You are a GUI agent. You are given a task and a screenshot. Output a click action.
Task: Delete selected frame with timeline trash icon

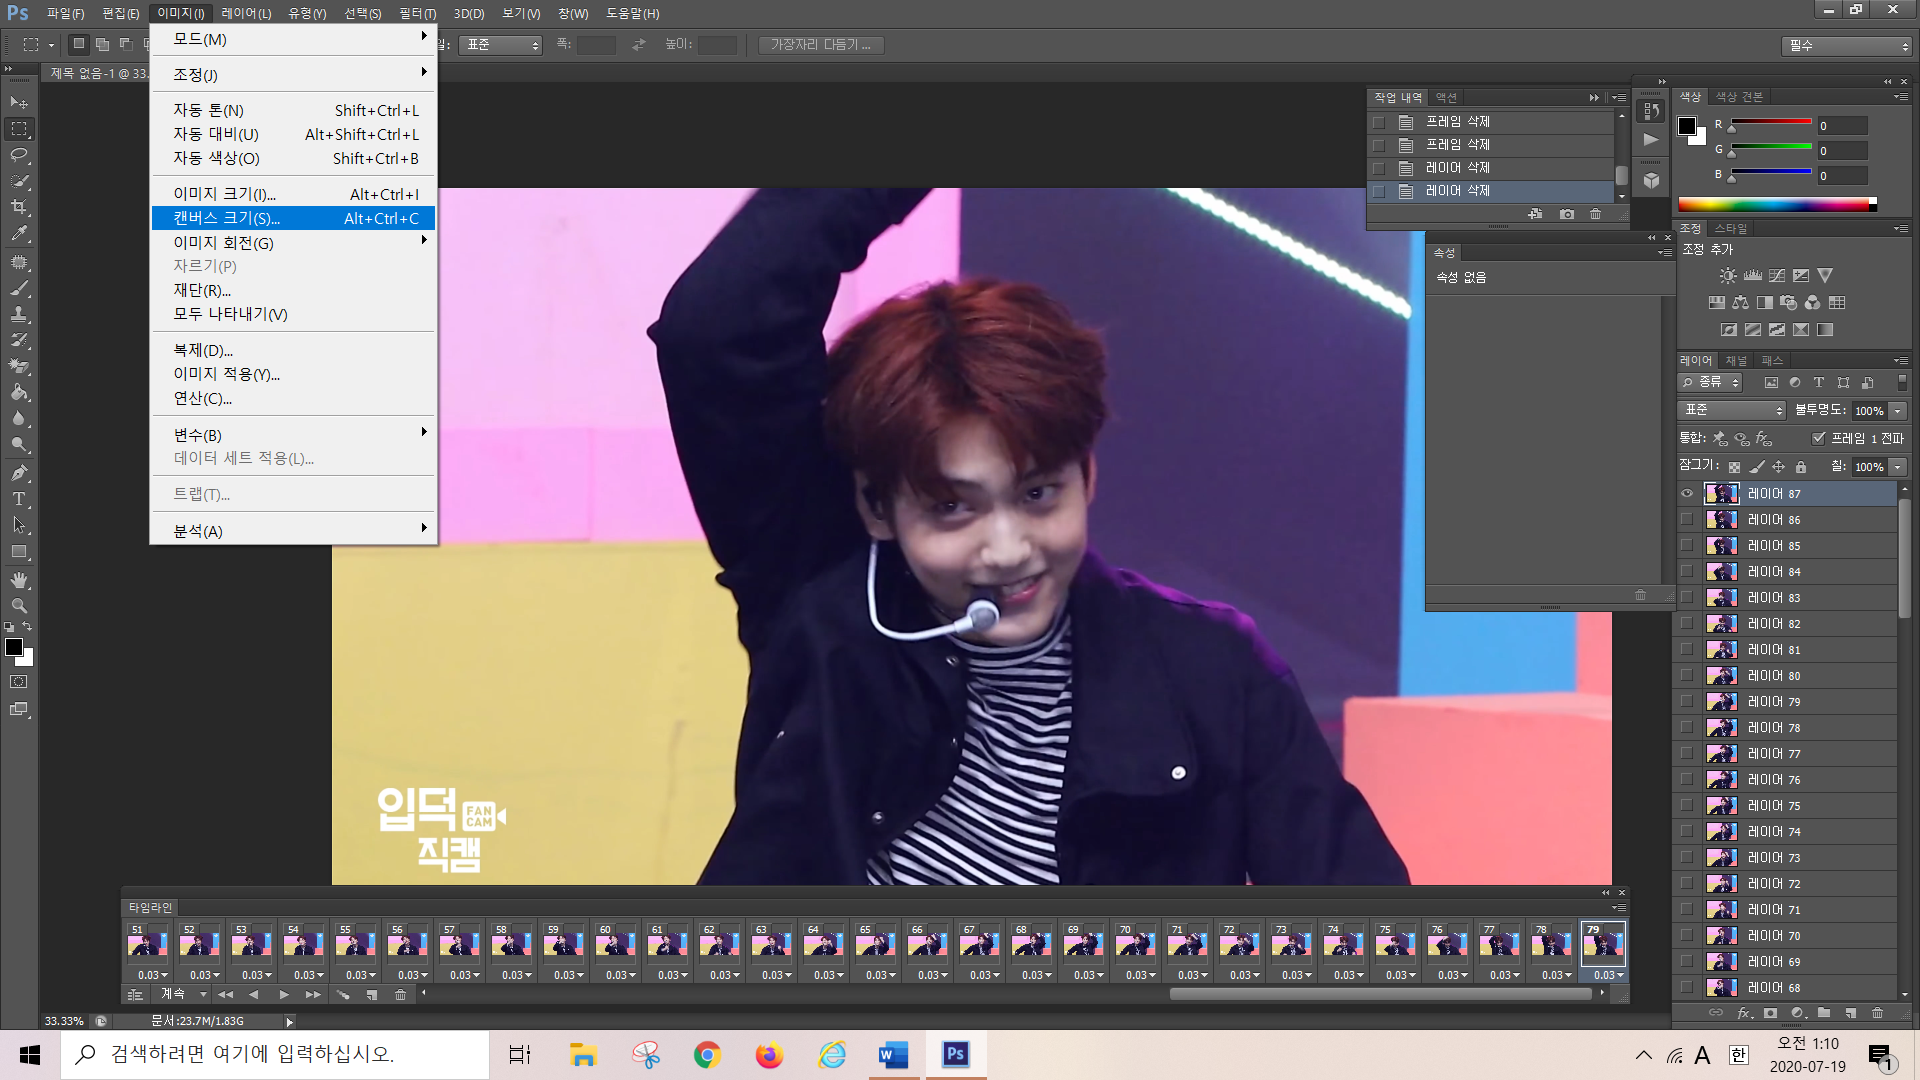tap(400, 995)
